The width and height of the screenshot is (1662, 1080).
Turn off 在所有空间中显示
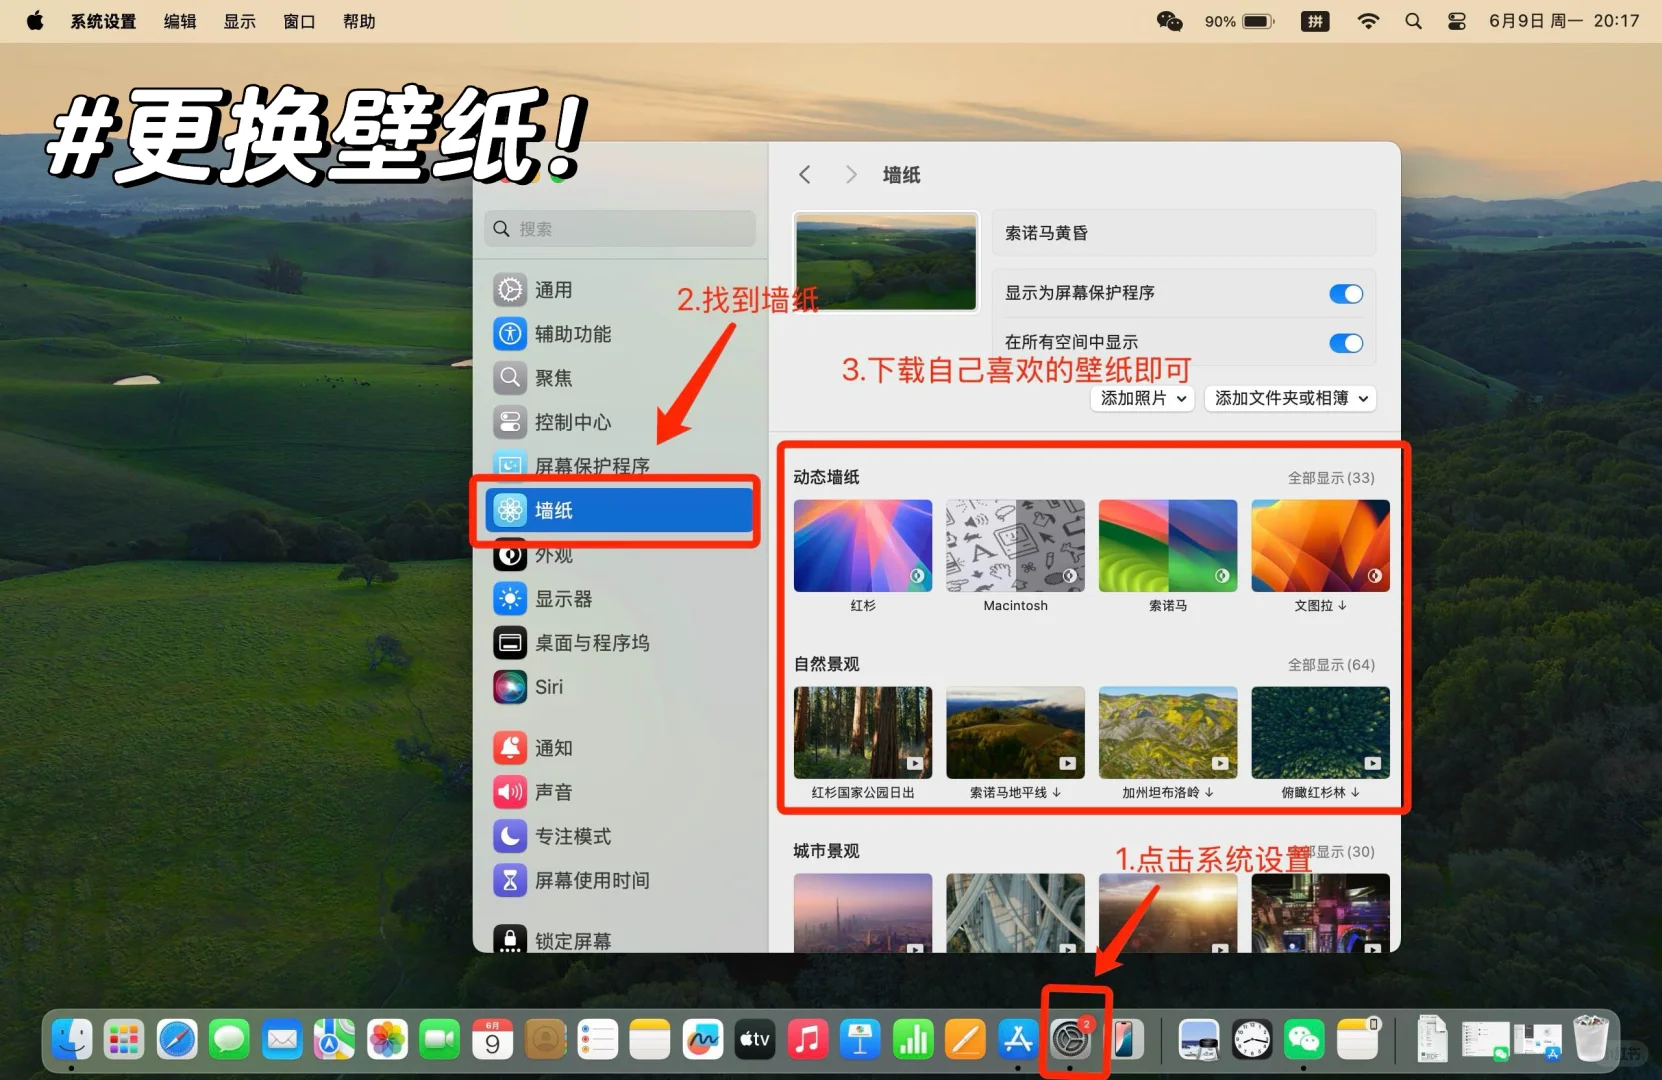click(1346, 342)
